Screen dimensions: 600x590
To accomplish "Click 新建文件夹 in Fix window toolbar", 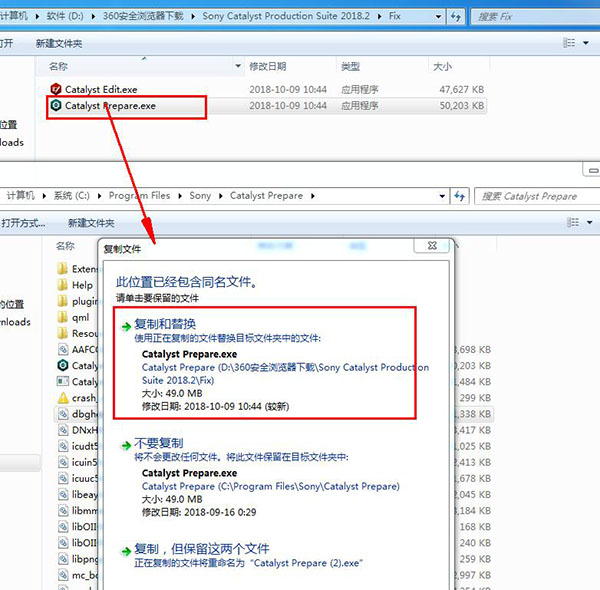I will 59,44.
